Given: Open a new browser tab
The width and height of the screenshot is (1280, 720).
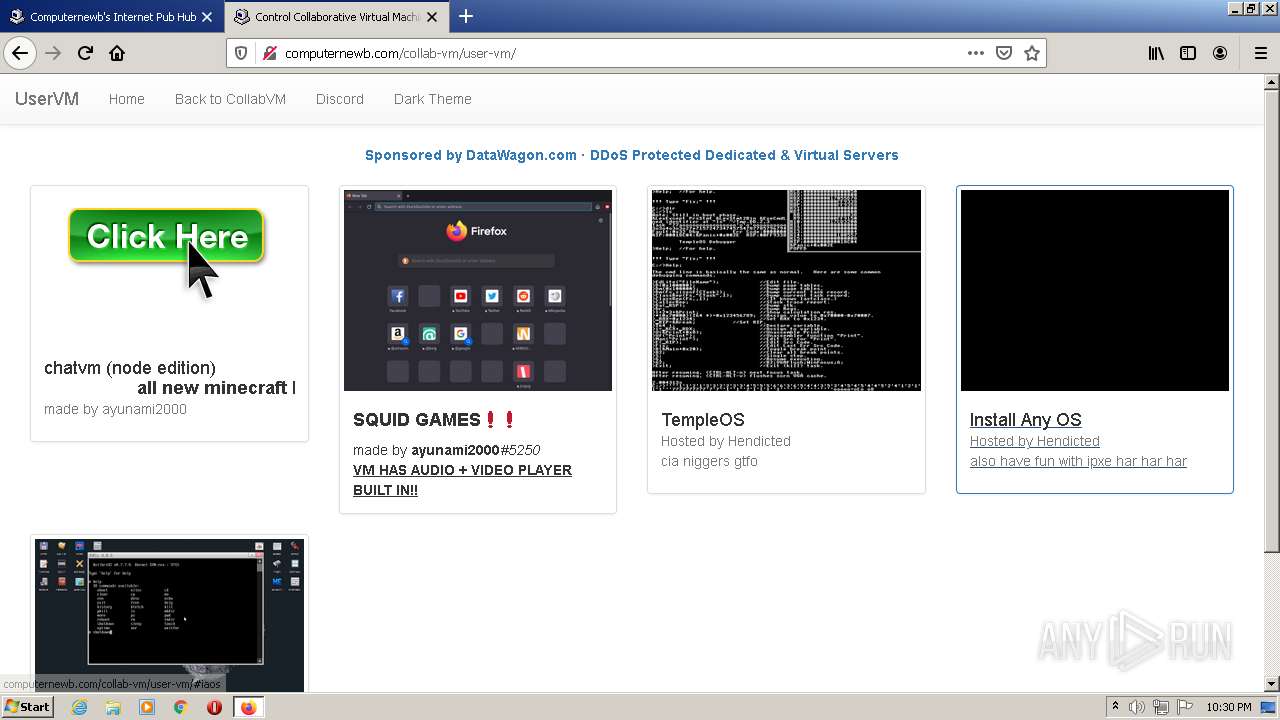Looking at the screenshot, I should [x=466, y=16].
